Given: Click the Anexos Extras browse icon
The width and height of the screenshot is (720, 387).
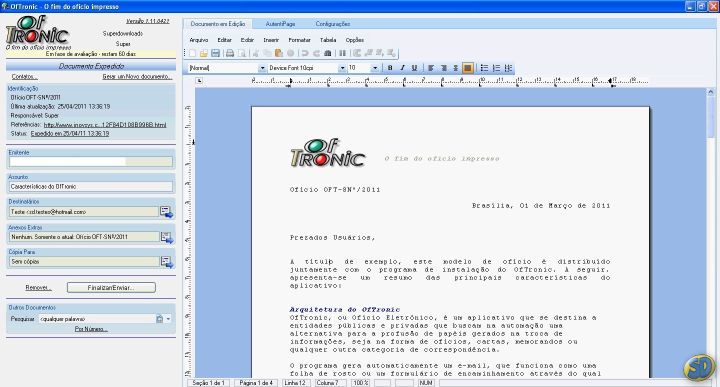Looking at the screenshot, I should click(x=166, y=237).
